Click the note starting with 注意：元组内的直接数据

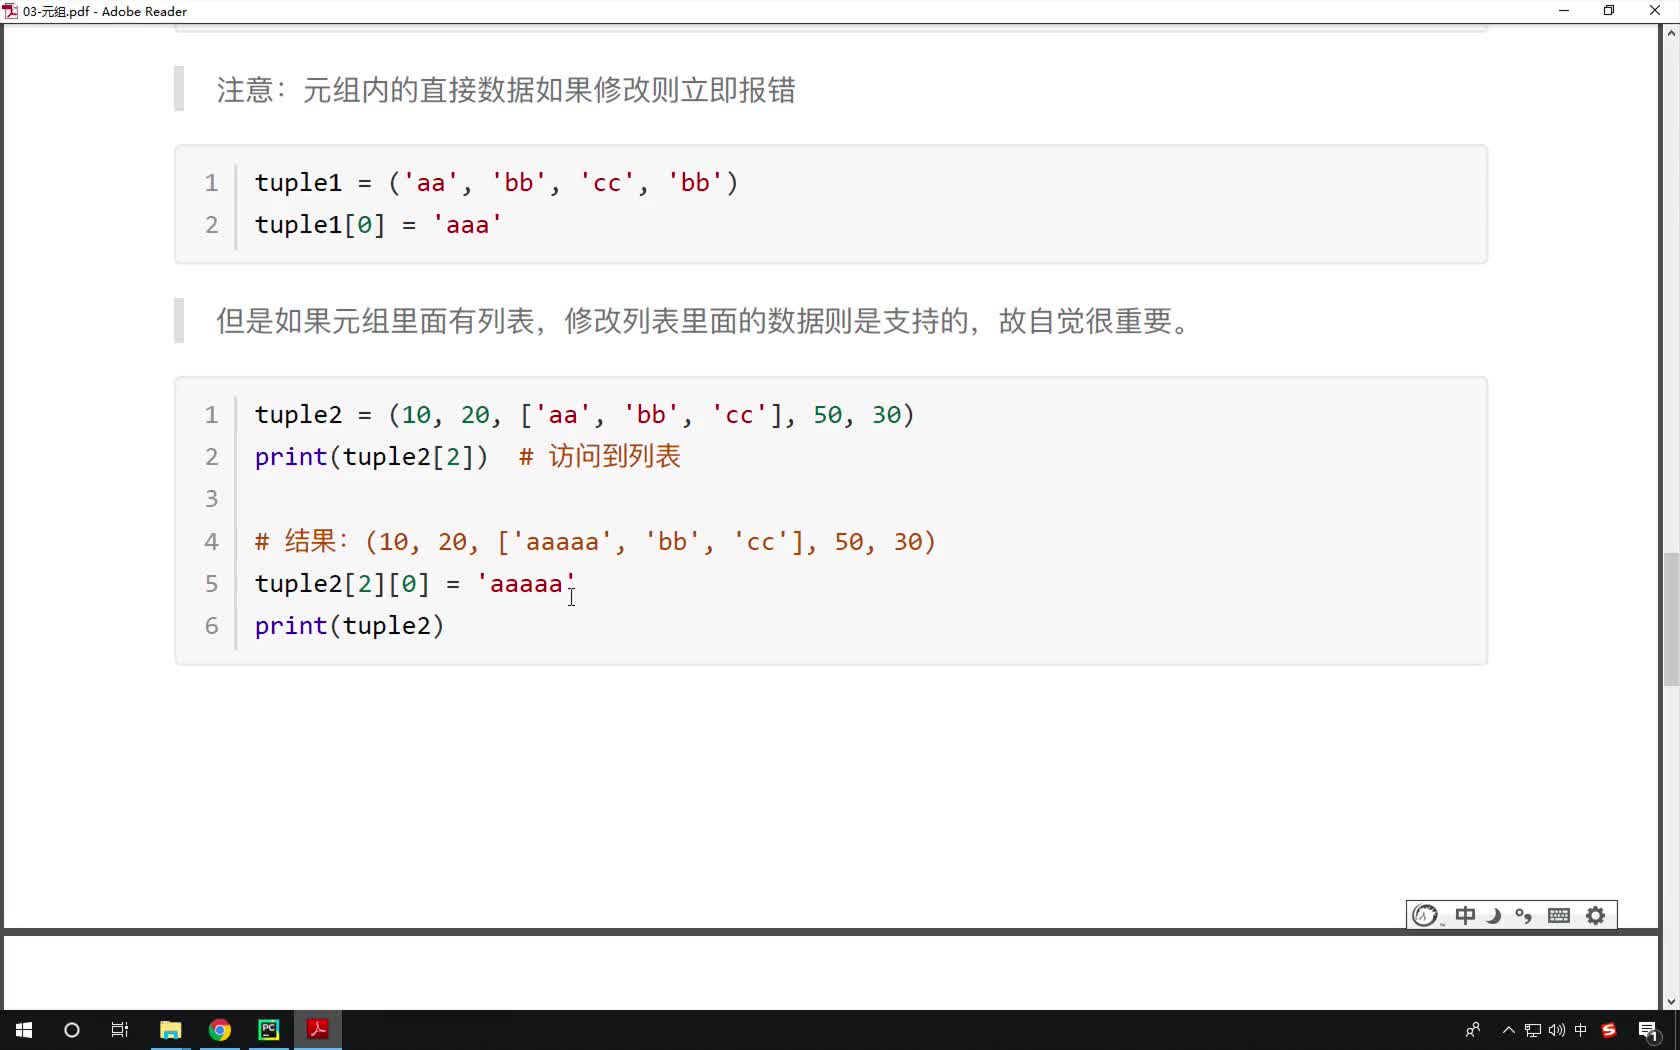pyautogui.click(x=506, y=90)
